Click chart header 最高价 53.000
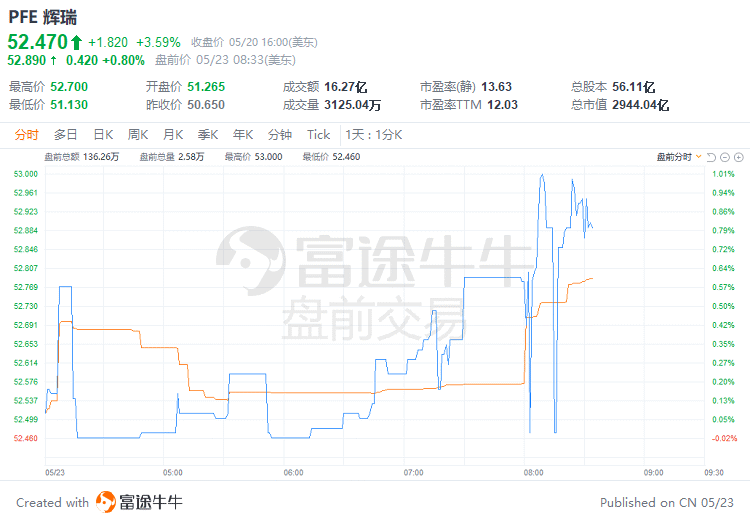 coord(254,157)
